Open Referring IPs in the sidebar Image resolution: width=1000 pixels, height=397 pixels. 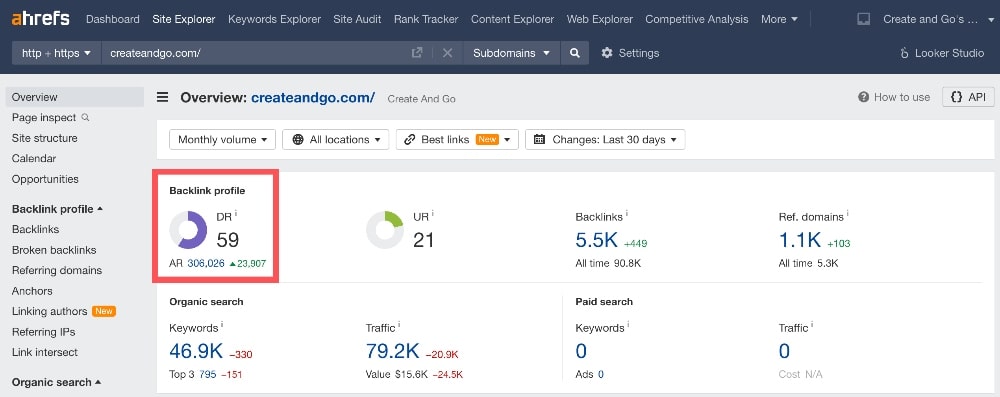43,331
